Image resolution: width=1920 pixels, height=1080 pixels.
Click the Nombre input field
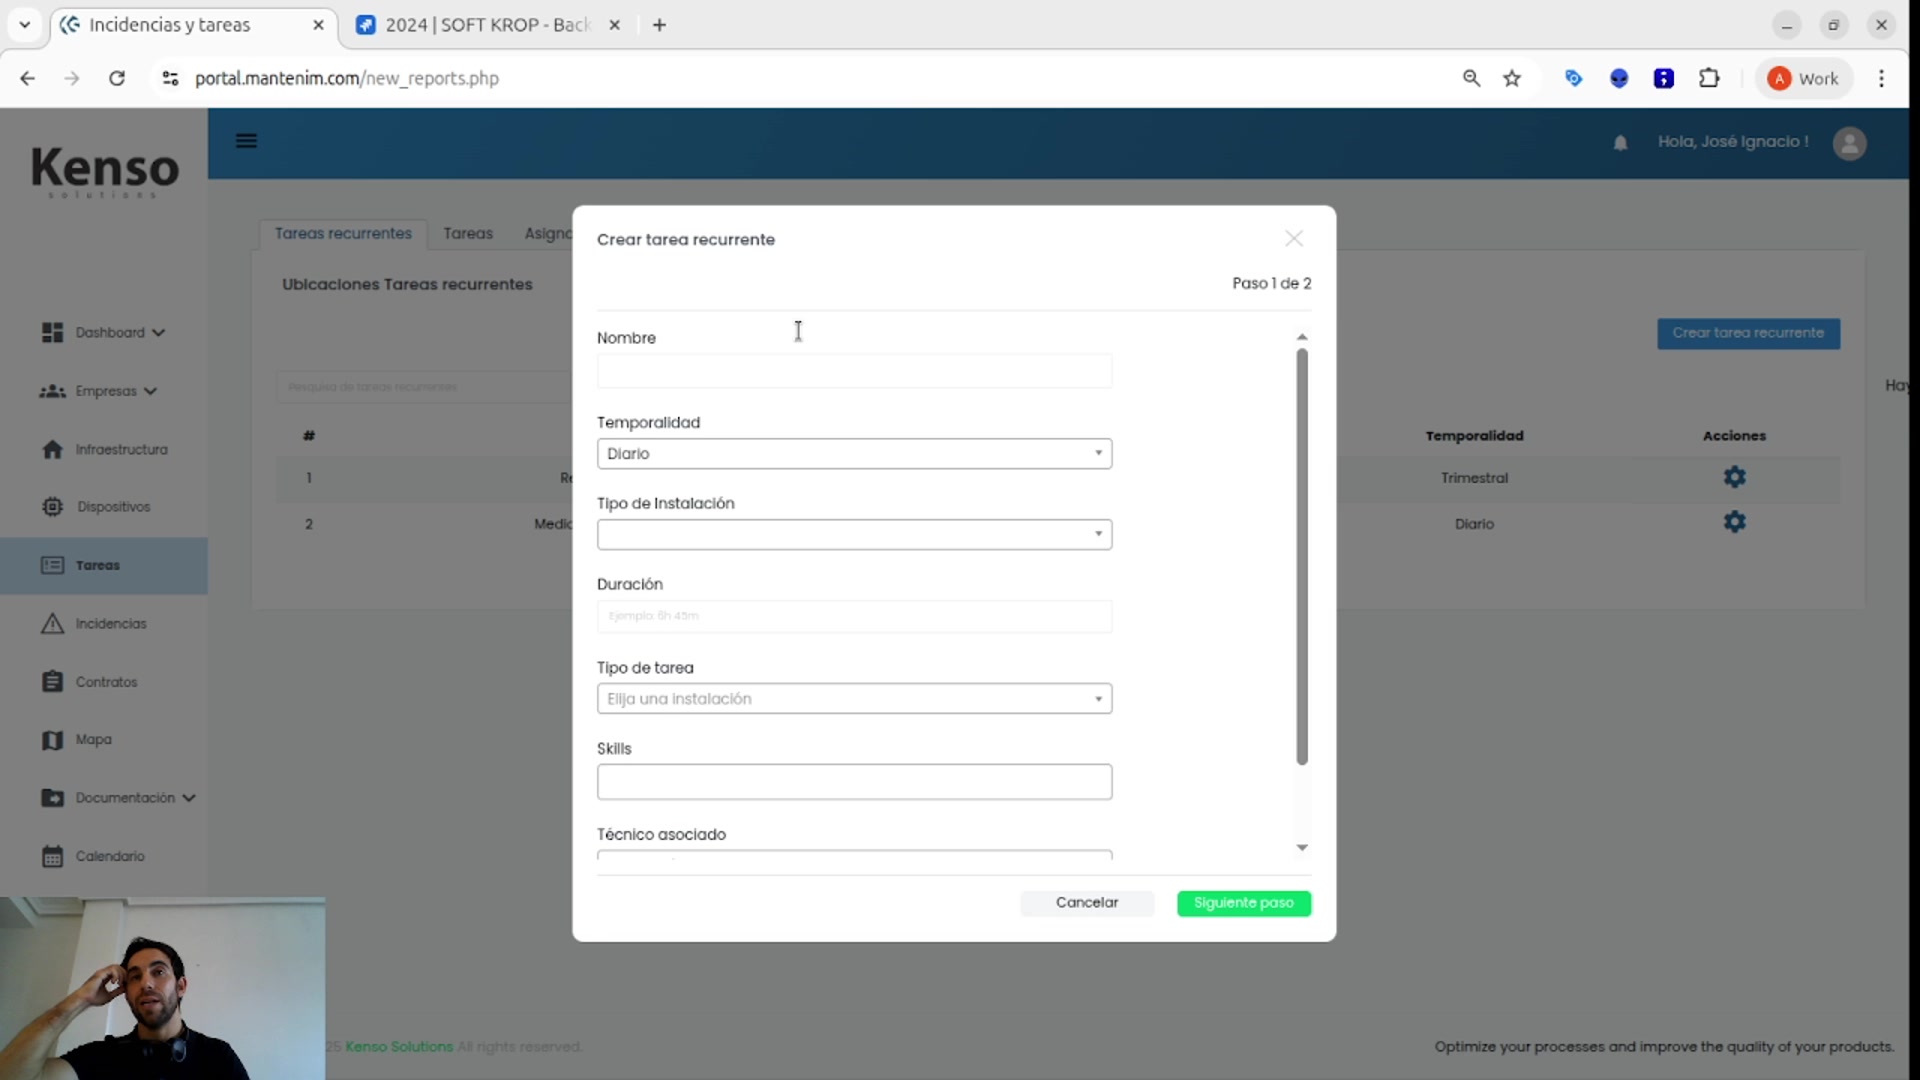(854, 371)
